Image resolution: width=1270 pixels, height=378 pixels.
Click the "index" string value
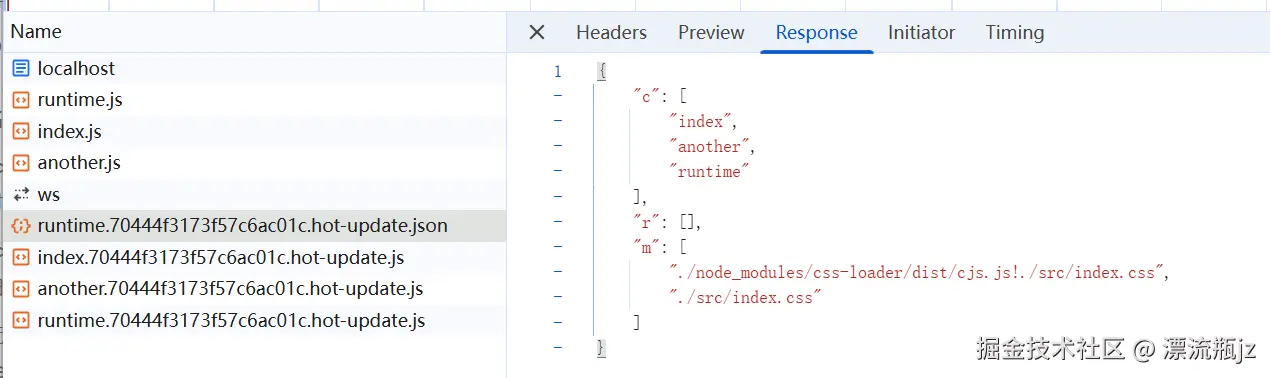(703, 121)
